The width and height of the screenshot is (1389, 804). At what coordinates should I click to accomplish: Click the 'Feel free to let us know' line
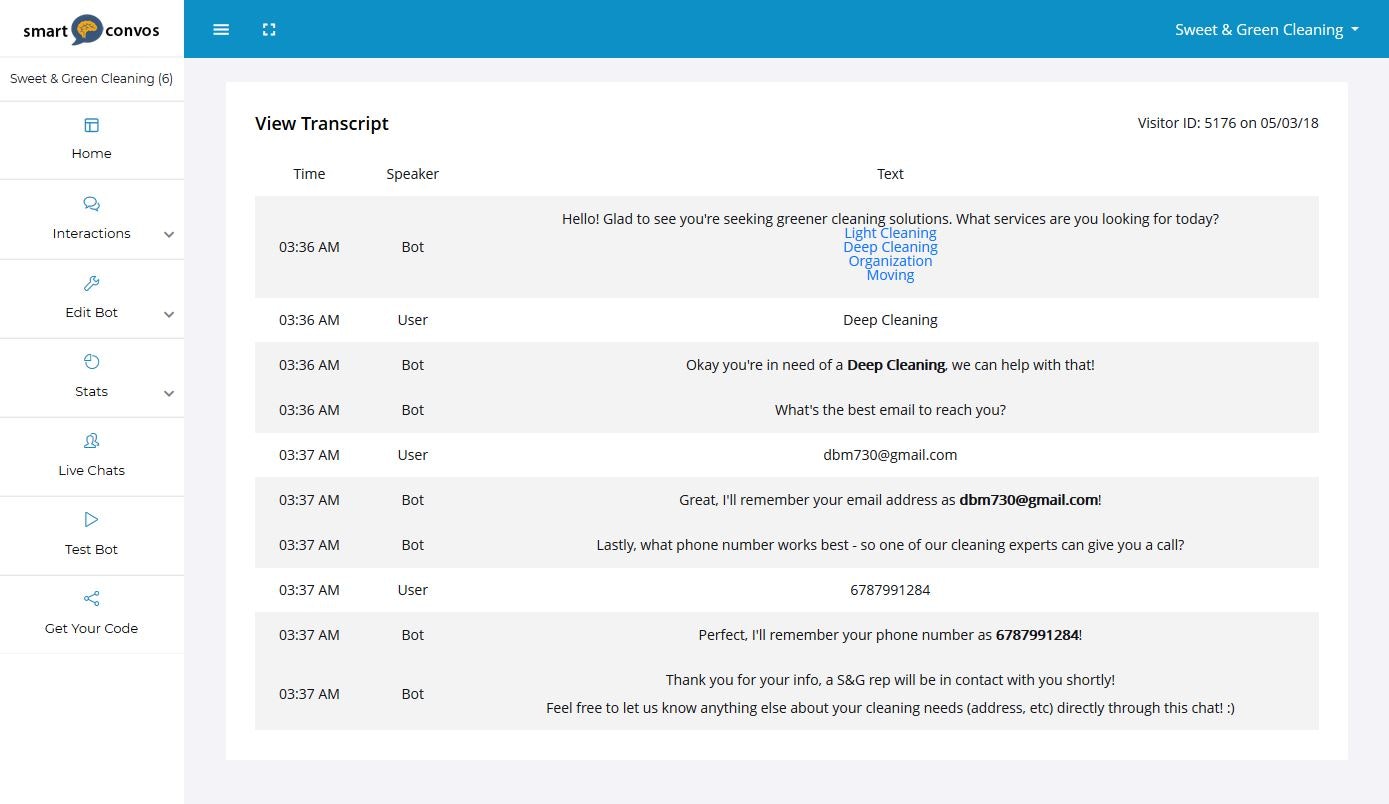(890, 708)
